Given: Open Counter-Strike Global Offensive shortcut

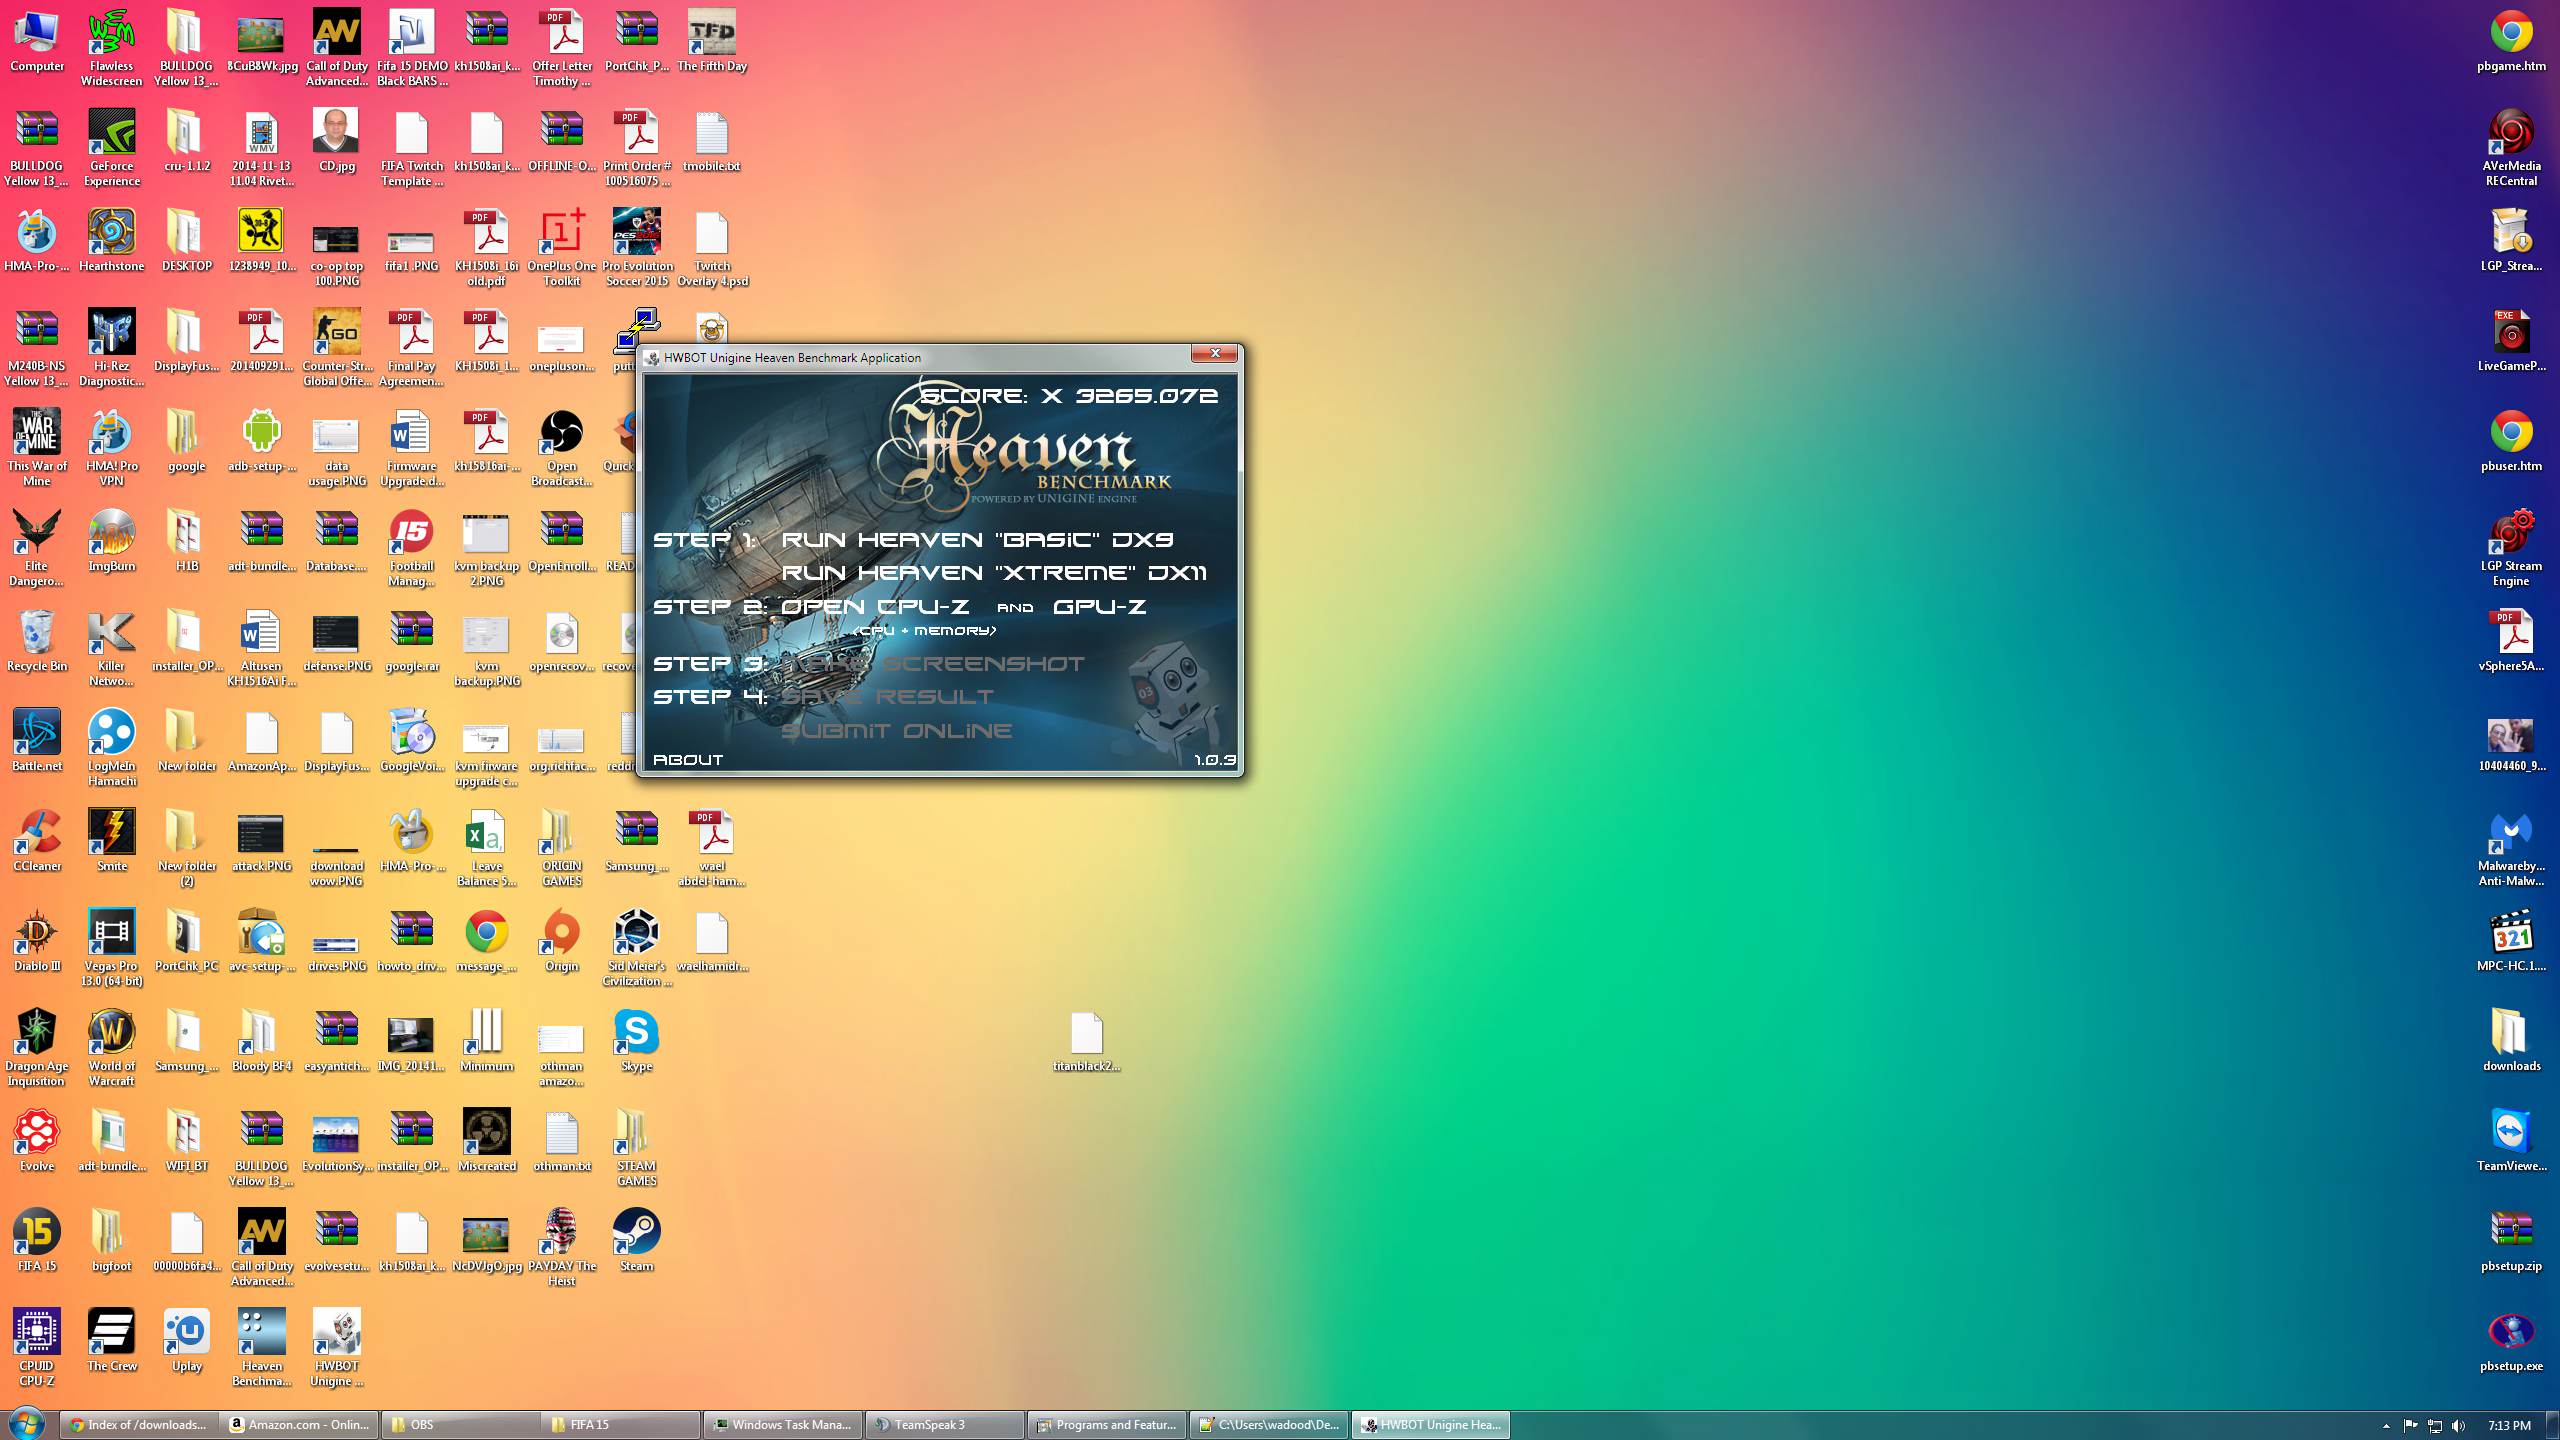Looking at the screenshot, I should tap(337, 348).
